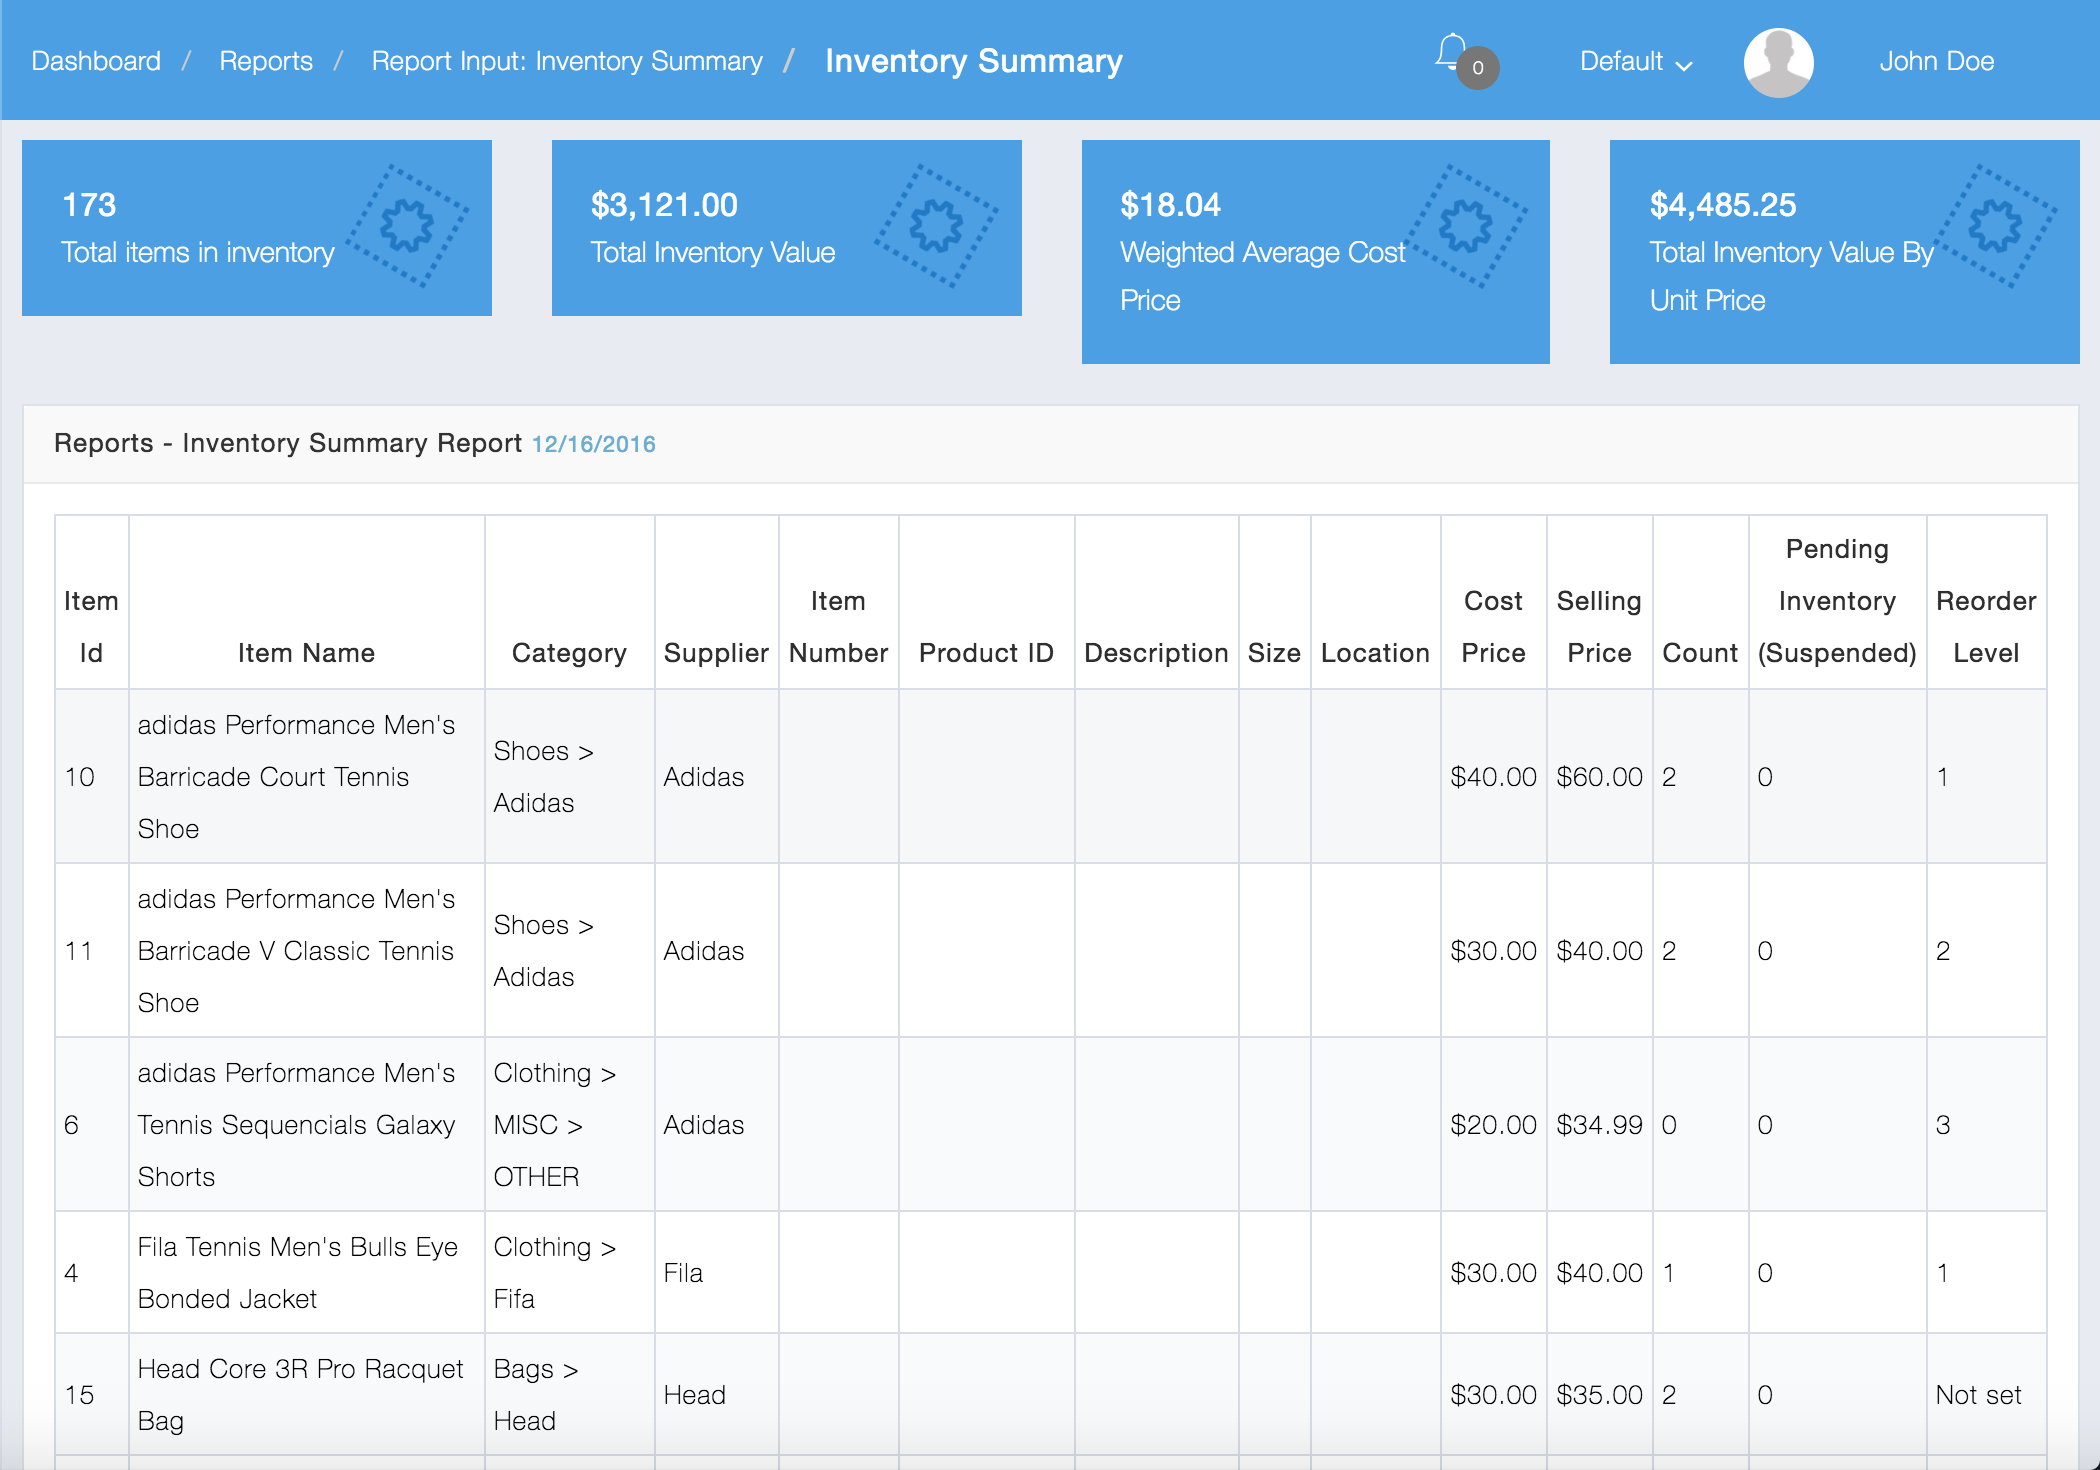2100x1470 pixels.
Task: Click gear icon on Total Inventory Value card
Action: pyautogui.click(x=936, y=226)
